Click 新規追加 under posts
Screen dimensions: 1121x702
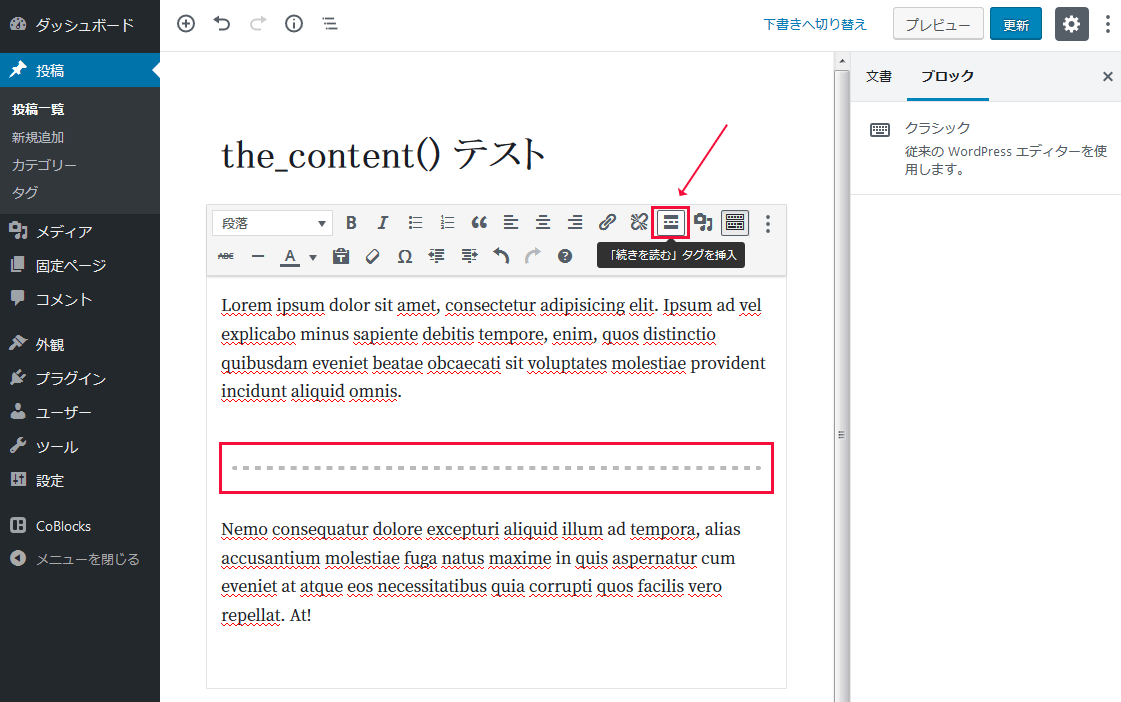tap(38, 137)
